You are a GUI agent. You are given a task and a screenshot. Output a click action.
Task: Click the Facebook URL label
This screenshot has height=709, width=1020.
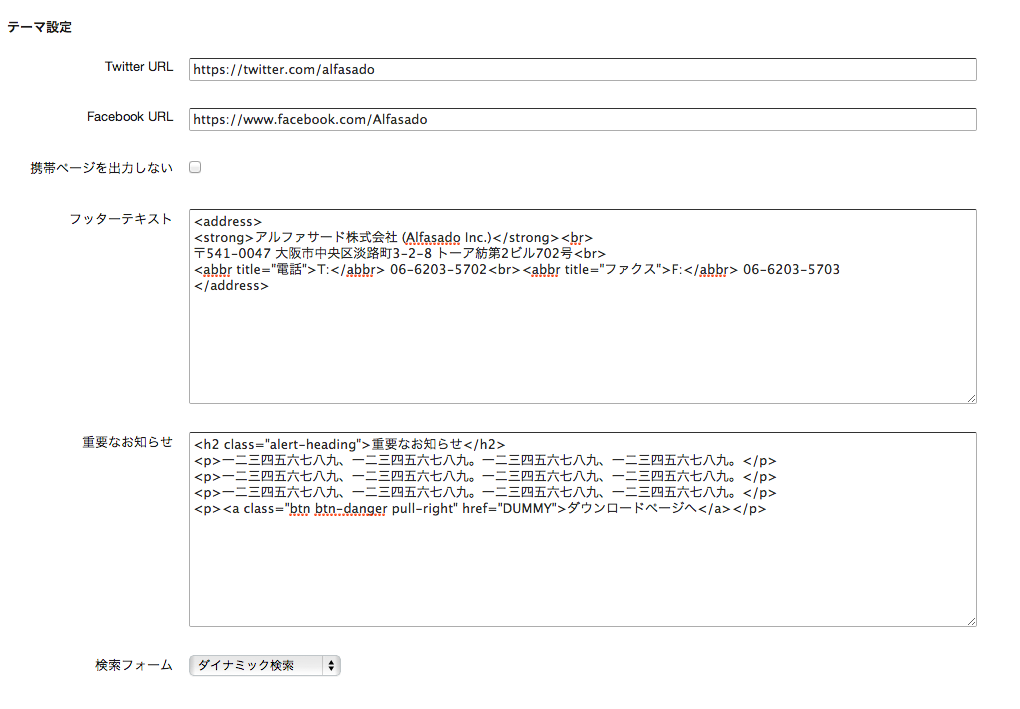(129, 116)
